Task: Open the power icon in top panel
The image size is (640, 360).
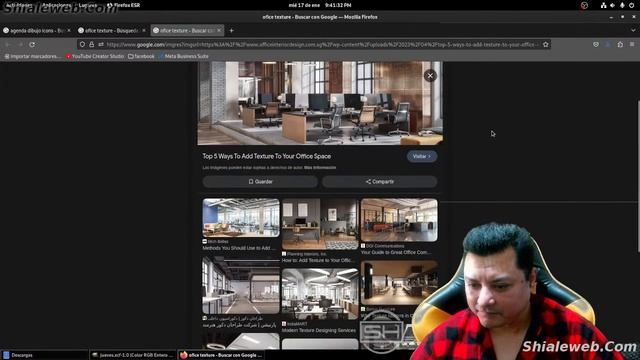Action: 631,5
